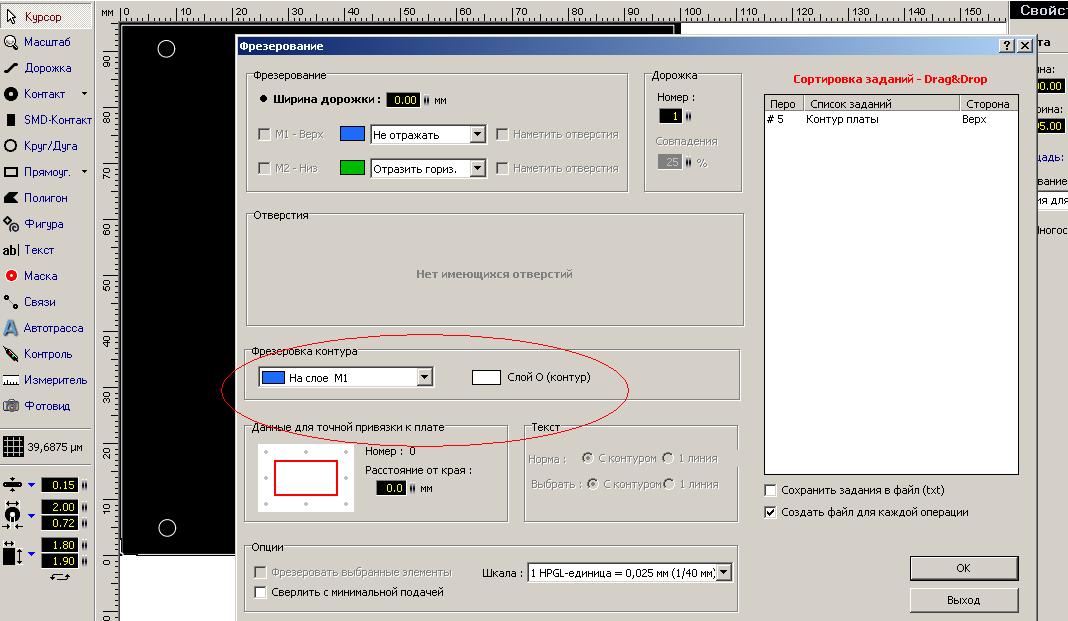Viewport: 1068px width, 621px height.
Task: Swap SMD pad dimensions arrows icon
Action: 59,577
